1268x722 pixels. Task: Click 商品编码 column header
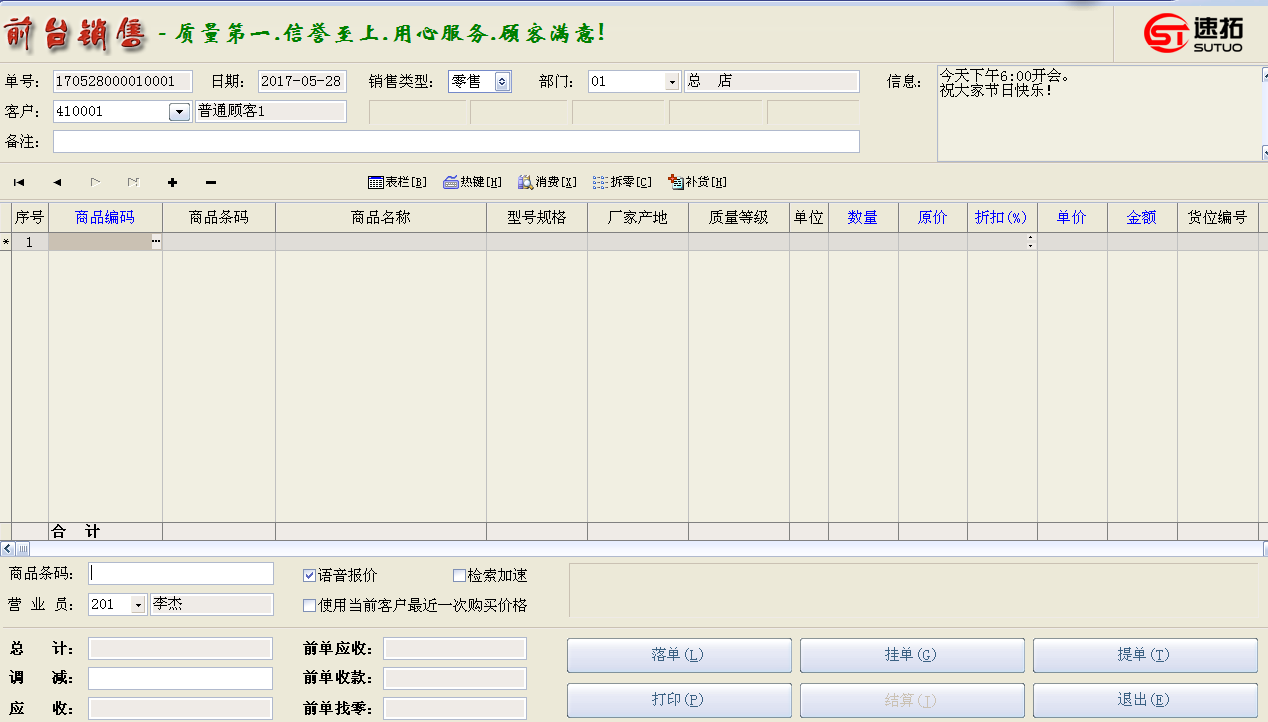105,217
